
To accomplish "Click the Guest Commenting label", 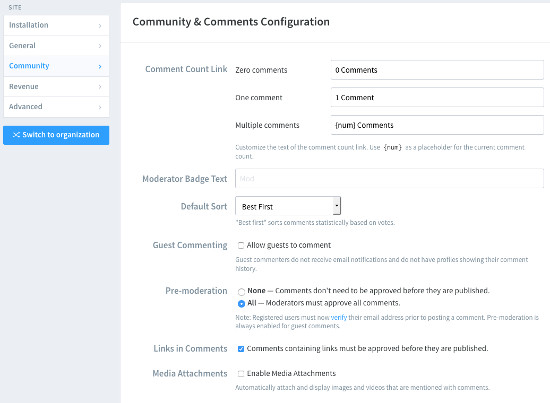I will pos(190,245).
